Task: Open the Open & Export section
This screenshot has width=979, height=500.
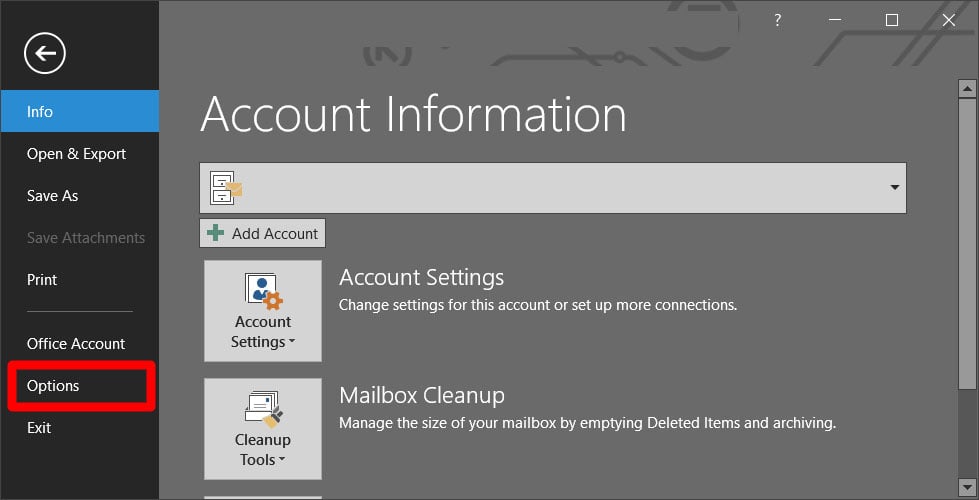Action: pos(76,154)
